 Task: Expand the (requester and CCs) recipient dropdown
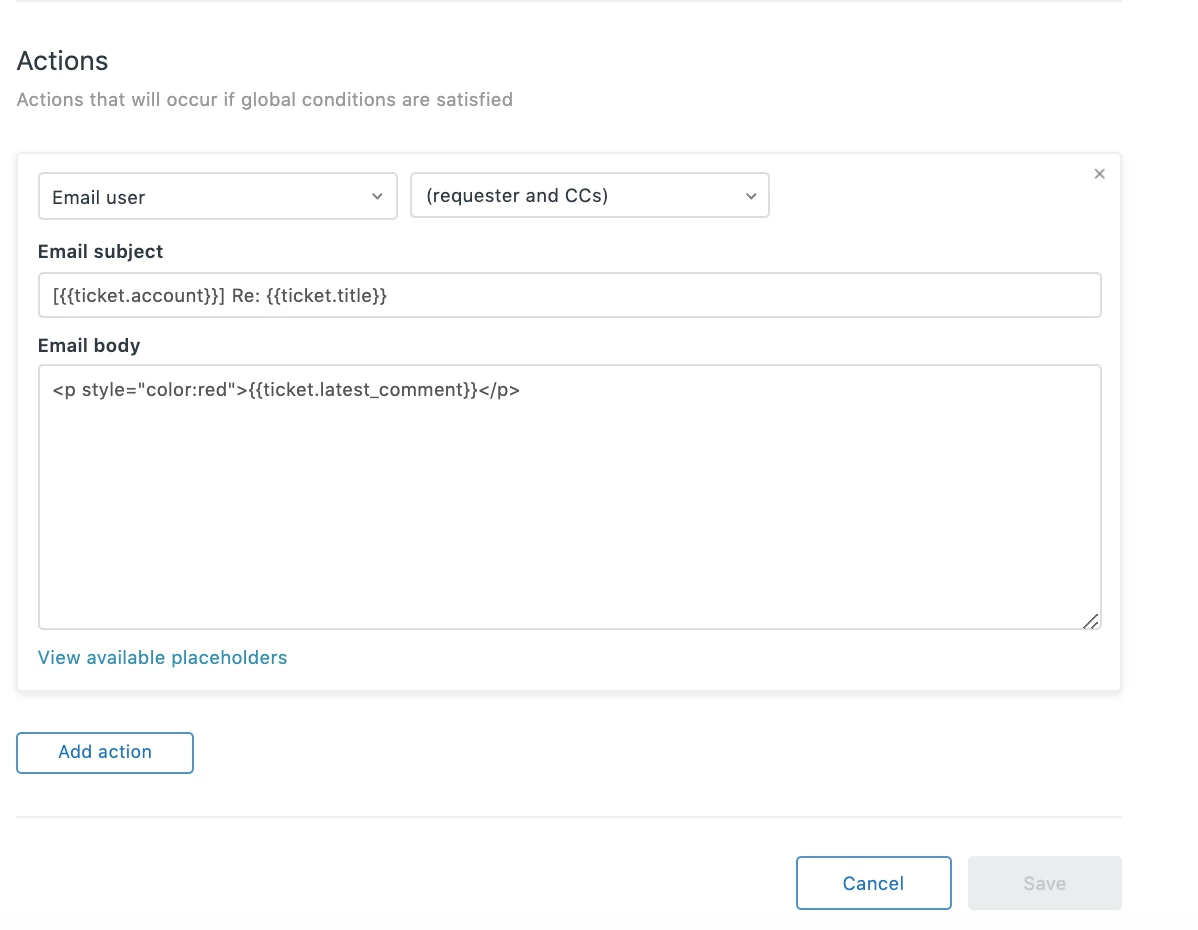[x=589, y=196]
